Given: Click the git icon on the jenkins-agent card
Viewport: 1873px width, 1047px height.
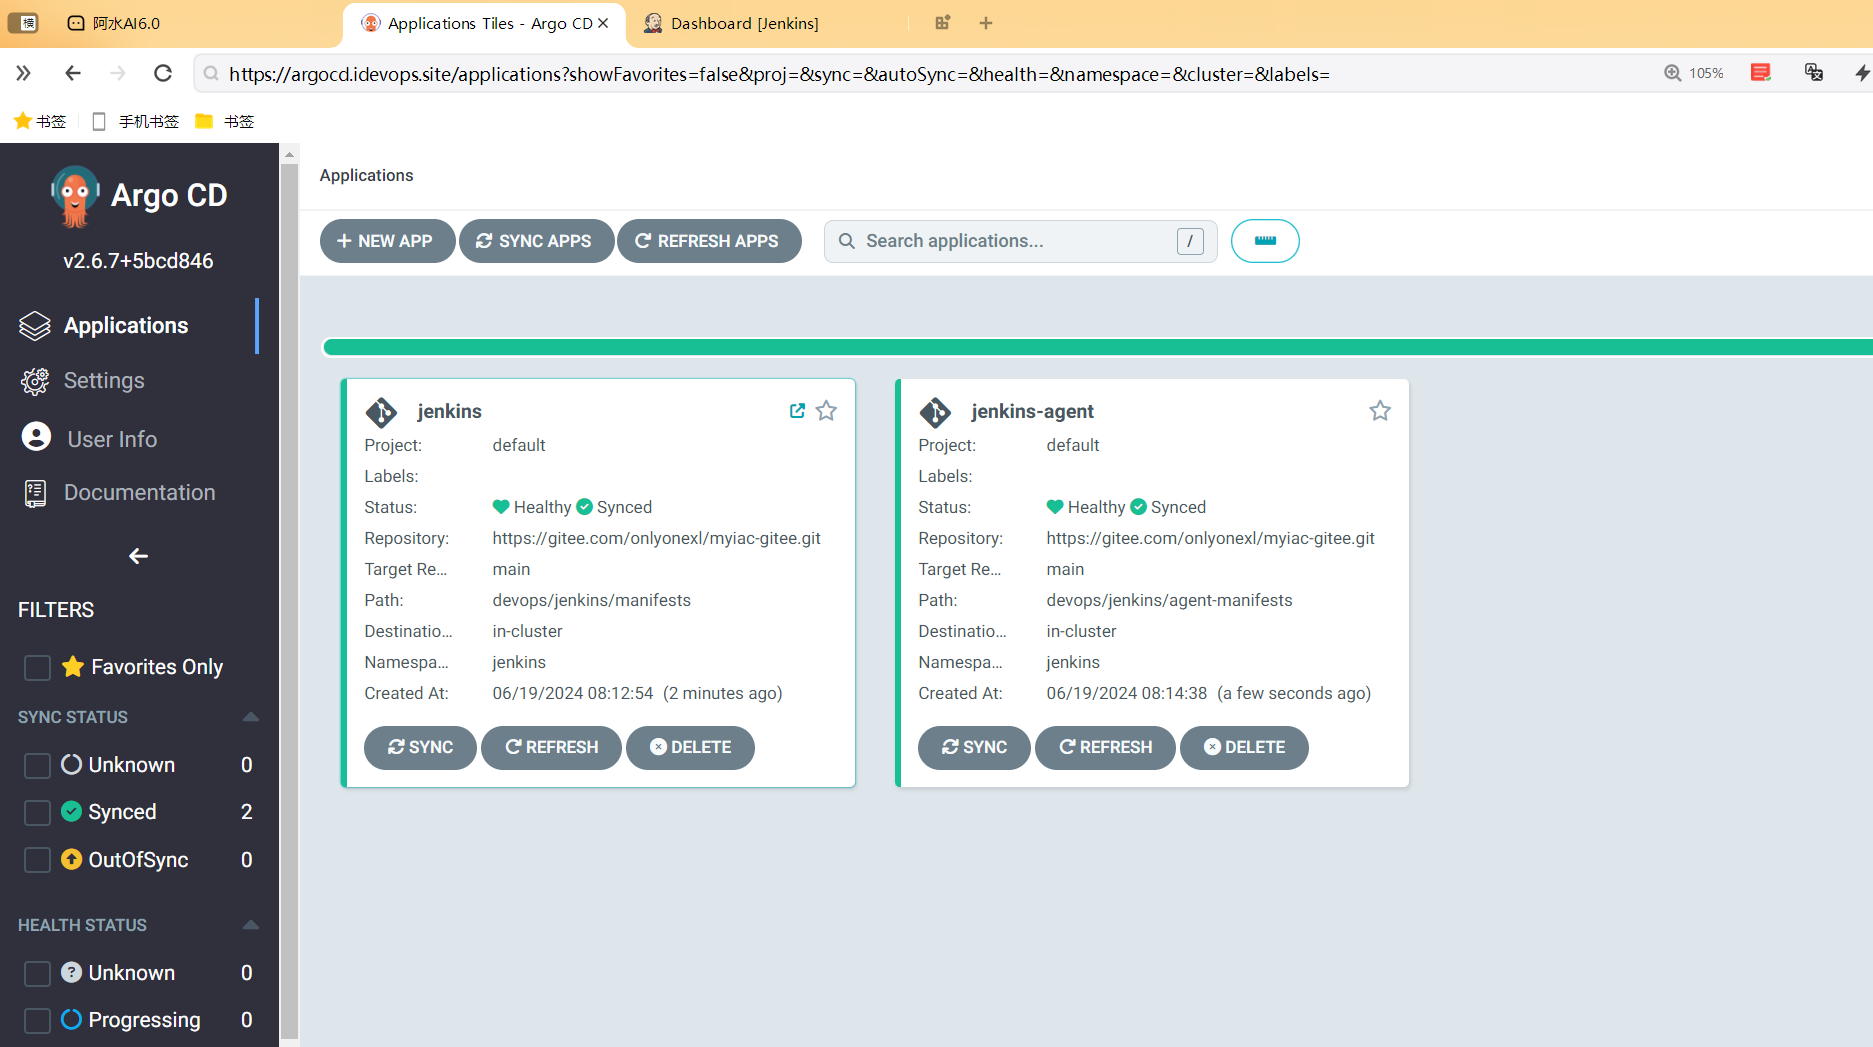Looking at the screenshot, I should tap(935, 412).
